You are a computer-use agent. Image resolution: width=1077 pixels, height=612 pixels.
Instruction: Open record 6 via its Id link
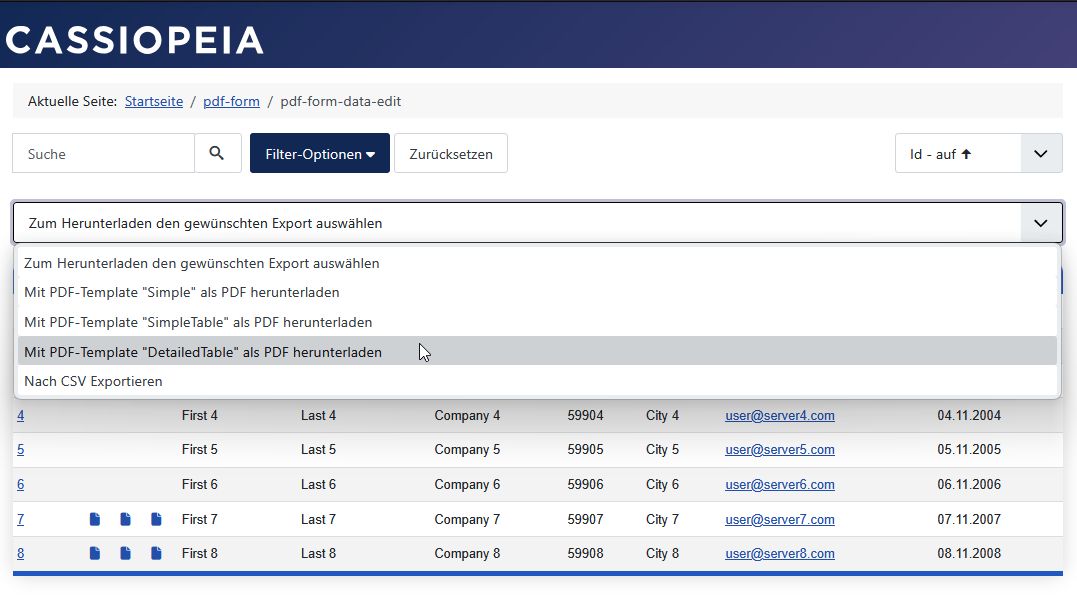(20, 484)
